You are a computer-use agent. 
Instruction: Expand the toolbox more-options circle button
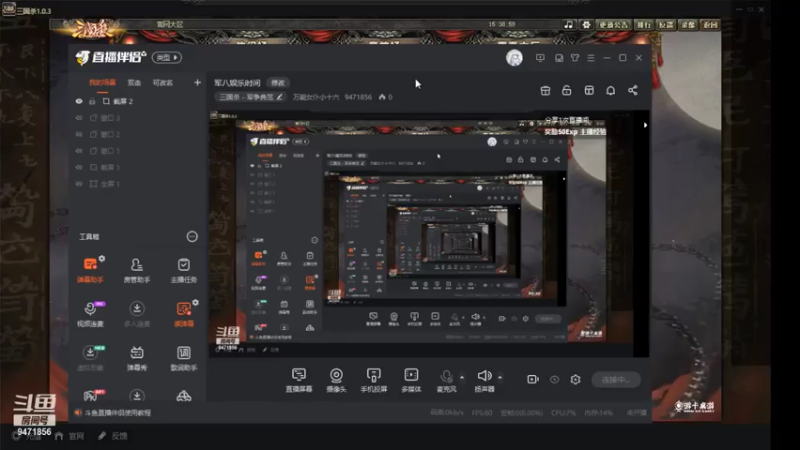coord(192,236)
